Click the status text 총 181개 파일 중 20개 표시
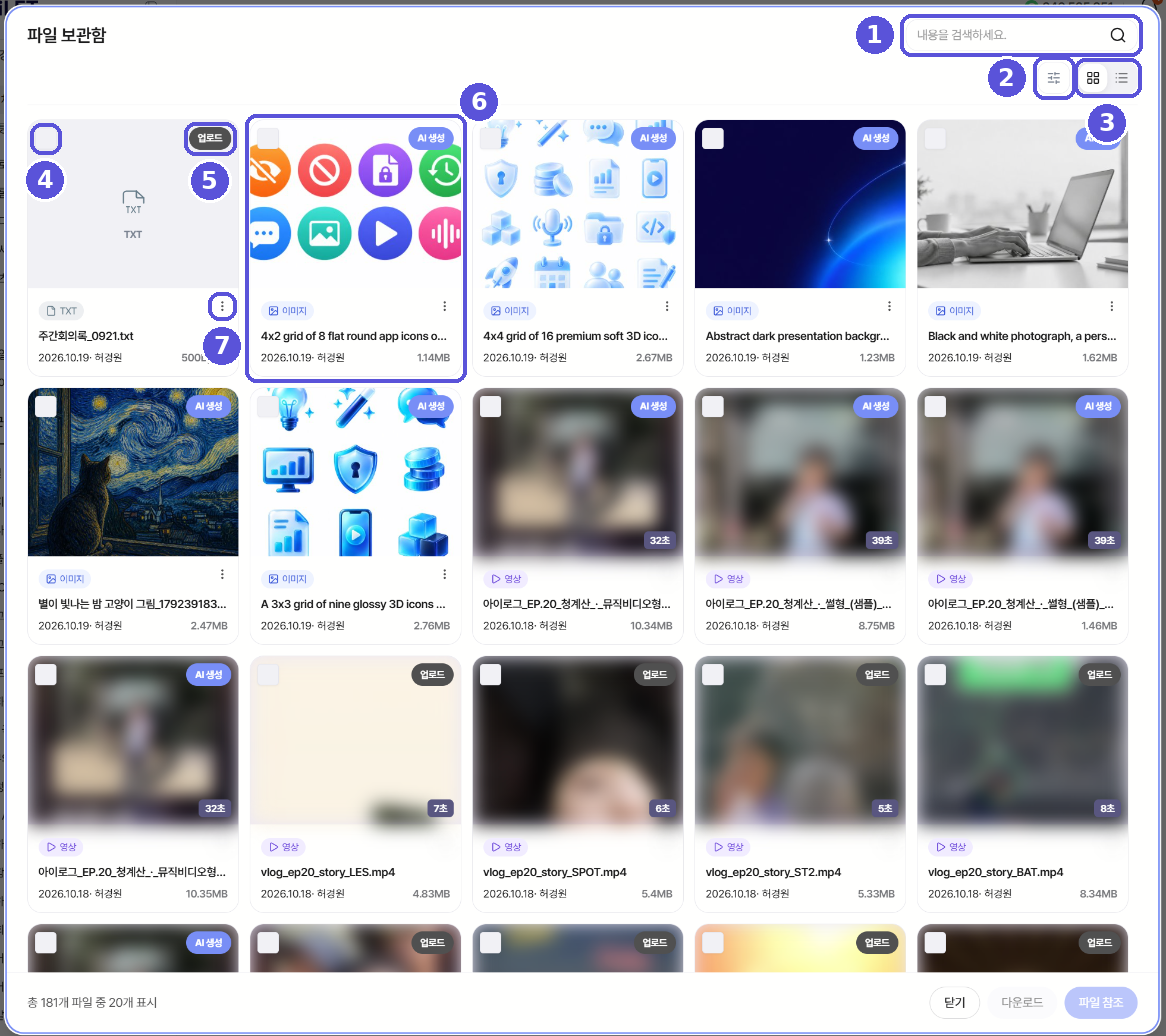 point(92,1003)
